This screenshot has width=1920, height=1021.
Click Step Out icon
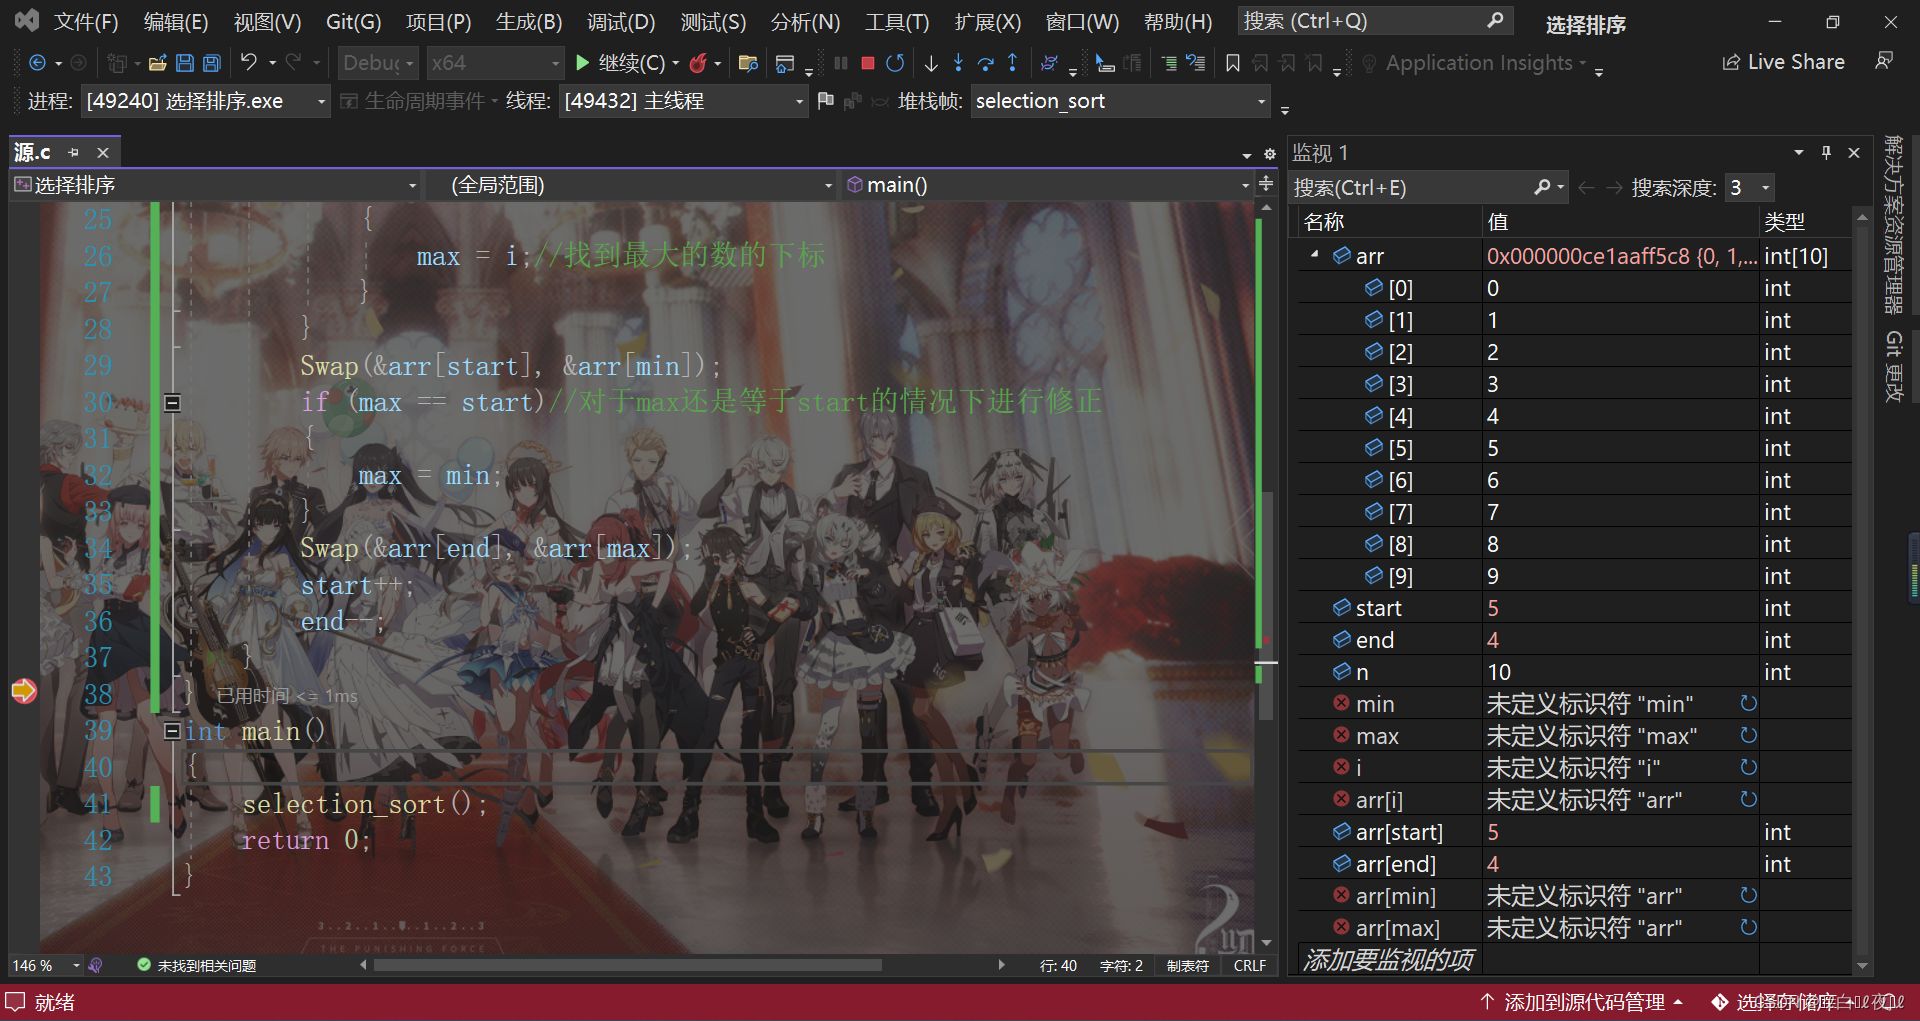tap(1013, 63)
